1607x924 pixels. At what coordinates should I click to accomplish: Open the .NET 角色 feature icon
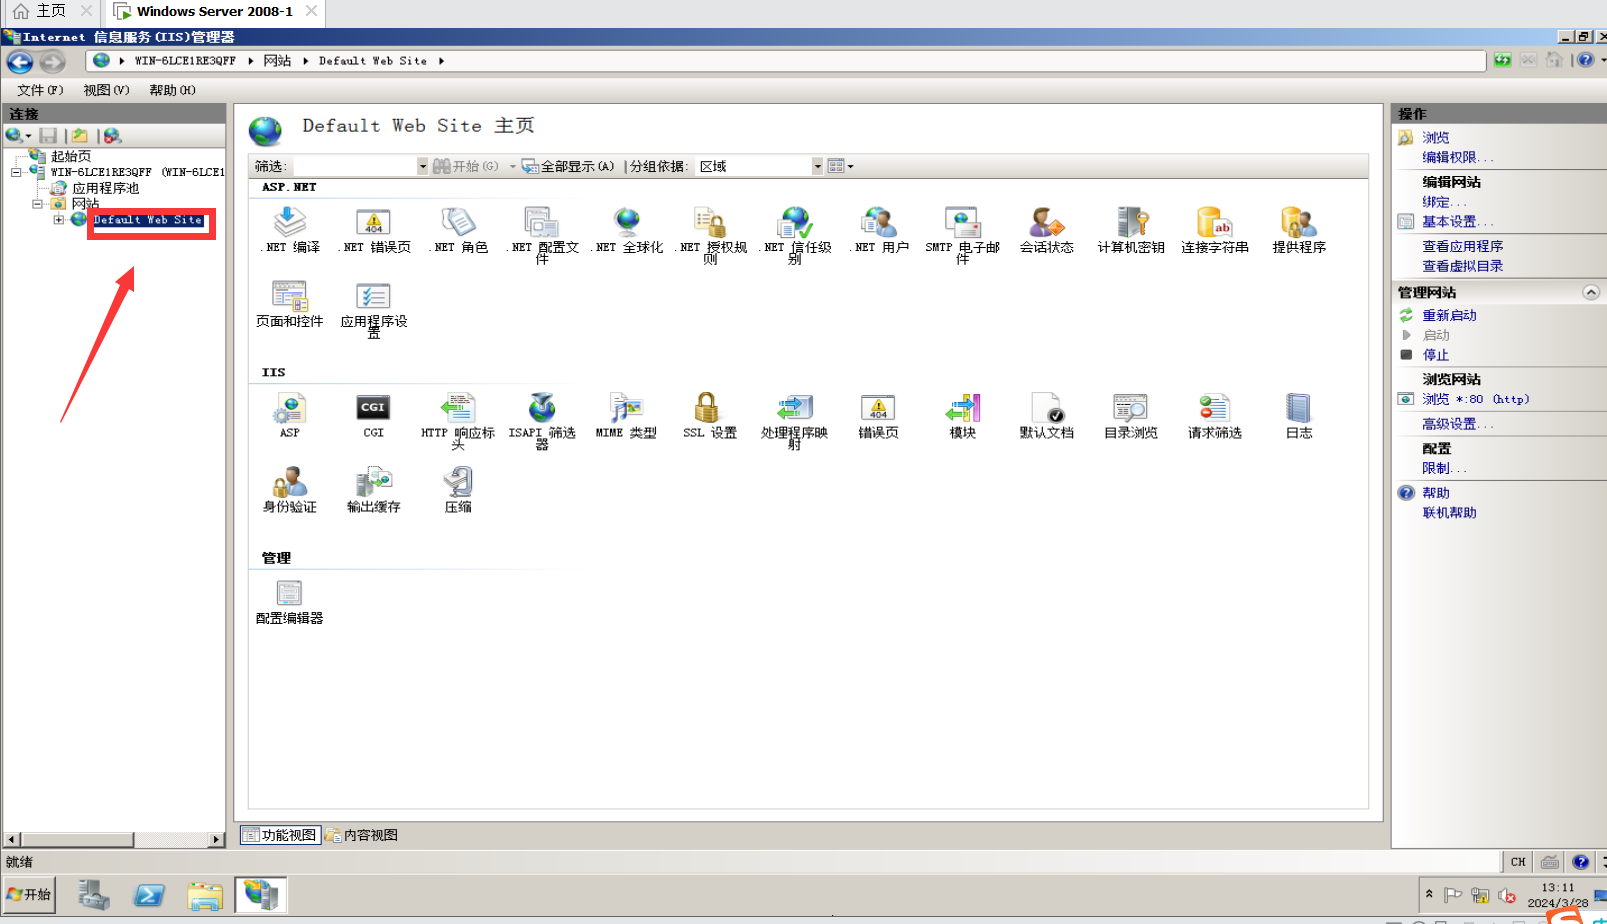pyautogui.click(x=458, y=229)
